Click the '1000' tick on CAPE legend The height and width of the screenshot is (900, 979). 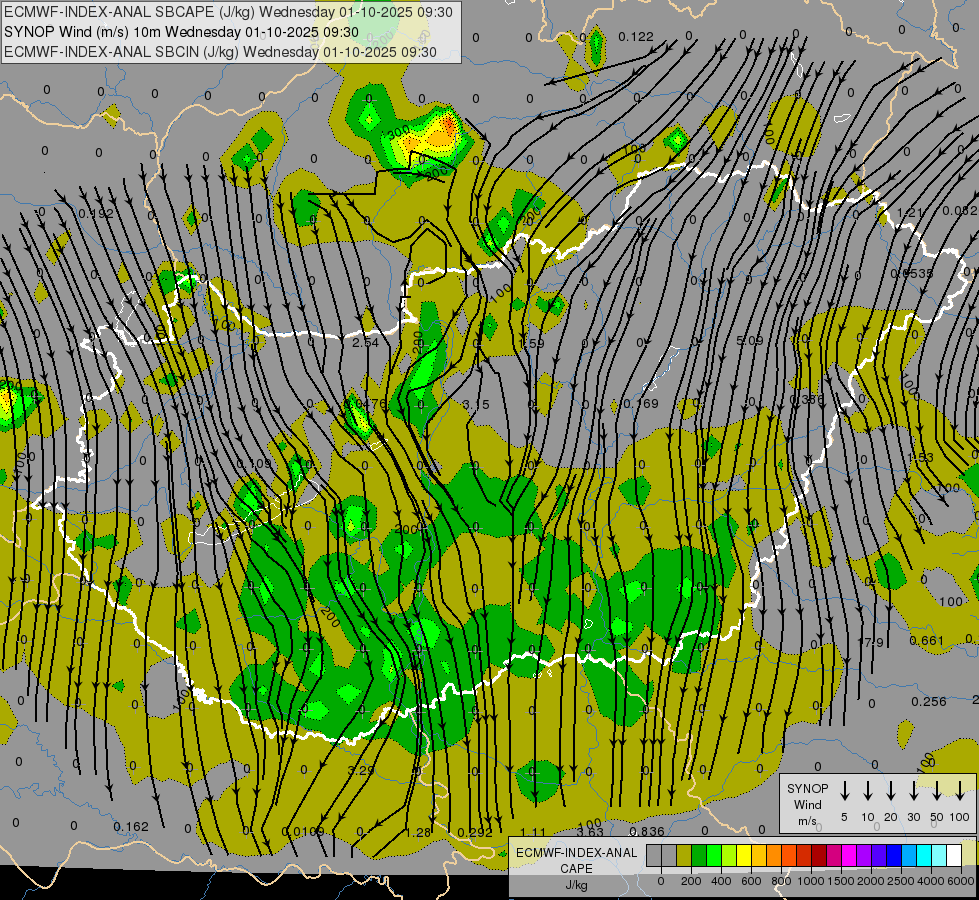point(811,881)
